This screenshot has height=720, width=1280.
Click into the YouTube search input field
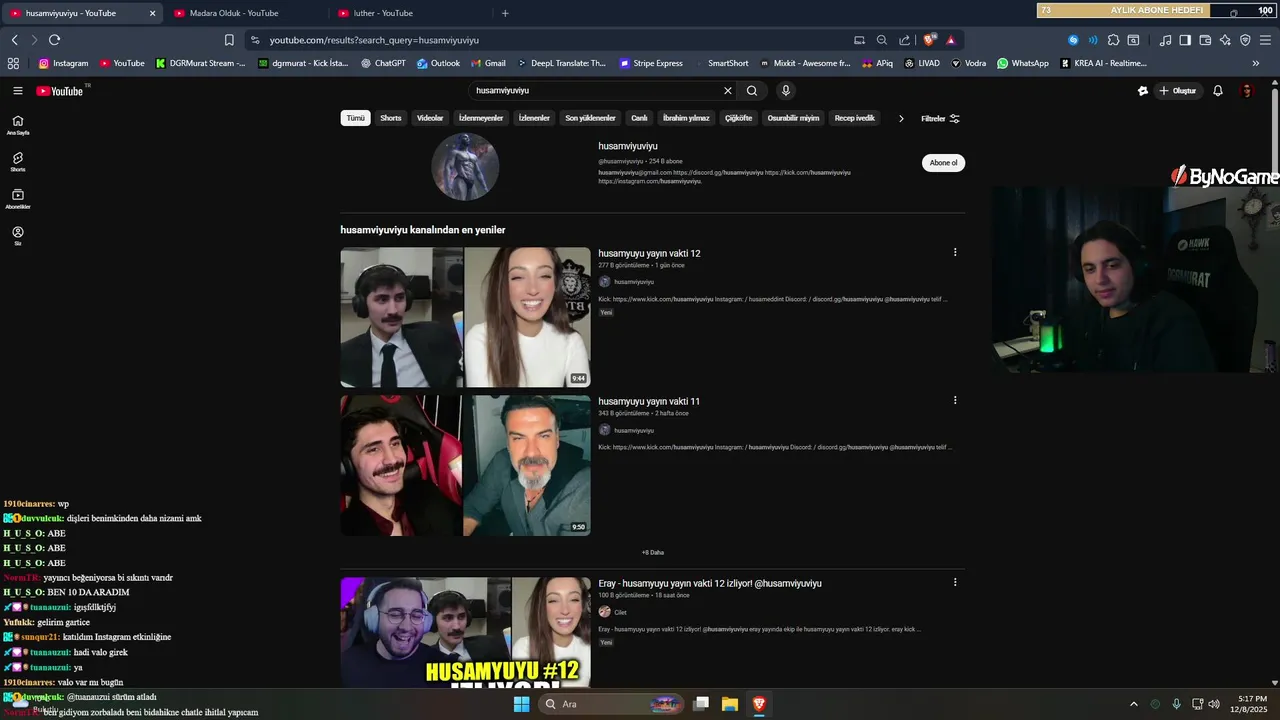click(x=595, y=90)
